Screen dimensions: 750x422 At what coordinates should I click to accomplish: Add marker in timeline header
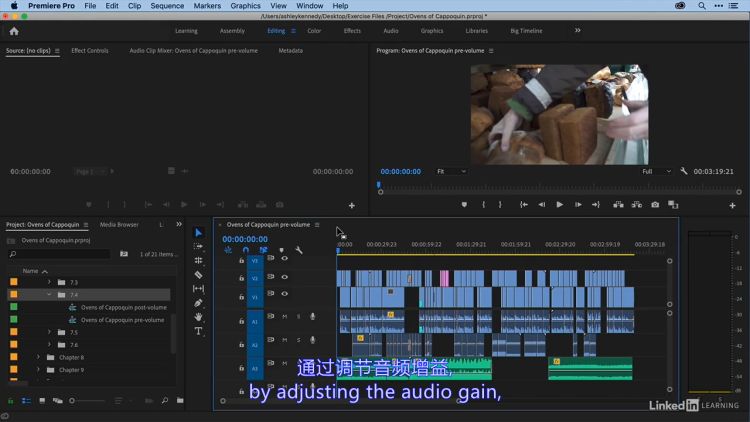coord(281,250)
